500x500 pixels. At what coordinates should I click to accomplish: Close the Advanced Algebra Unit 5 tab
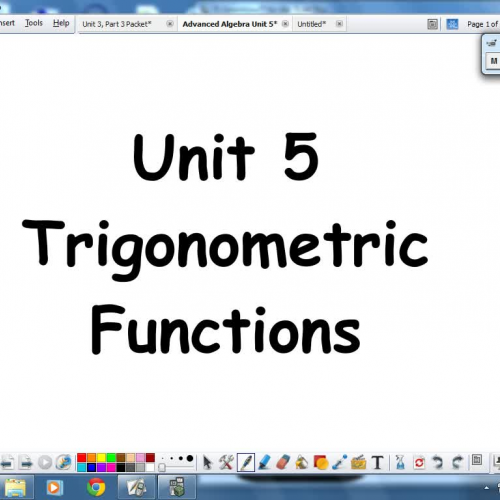click(x=285, y=24)
